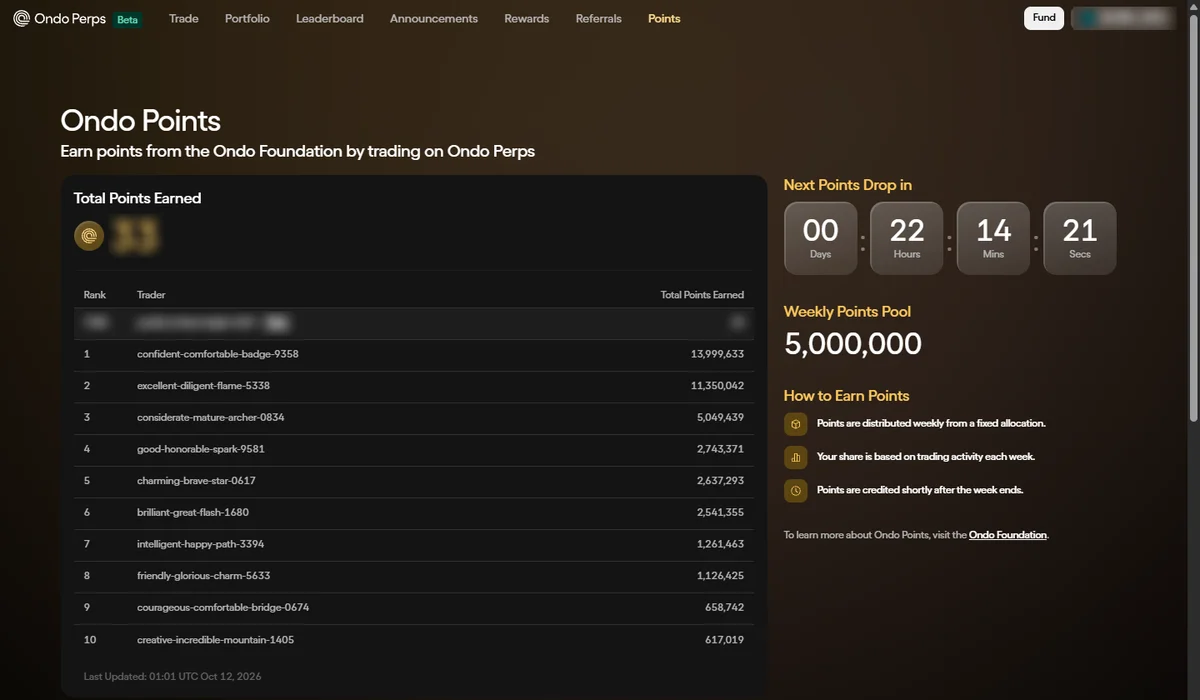Select trader excellent-diligent-flame-5338
The height and width of the screenshot is (700, 1200).
pos(204,386)
